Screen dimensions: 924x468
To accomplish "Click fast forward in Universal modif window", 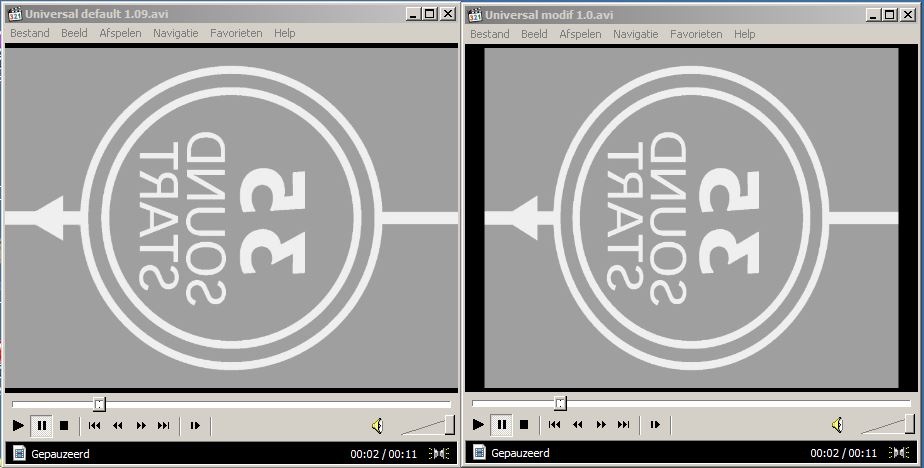I will coord(600,424).
